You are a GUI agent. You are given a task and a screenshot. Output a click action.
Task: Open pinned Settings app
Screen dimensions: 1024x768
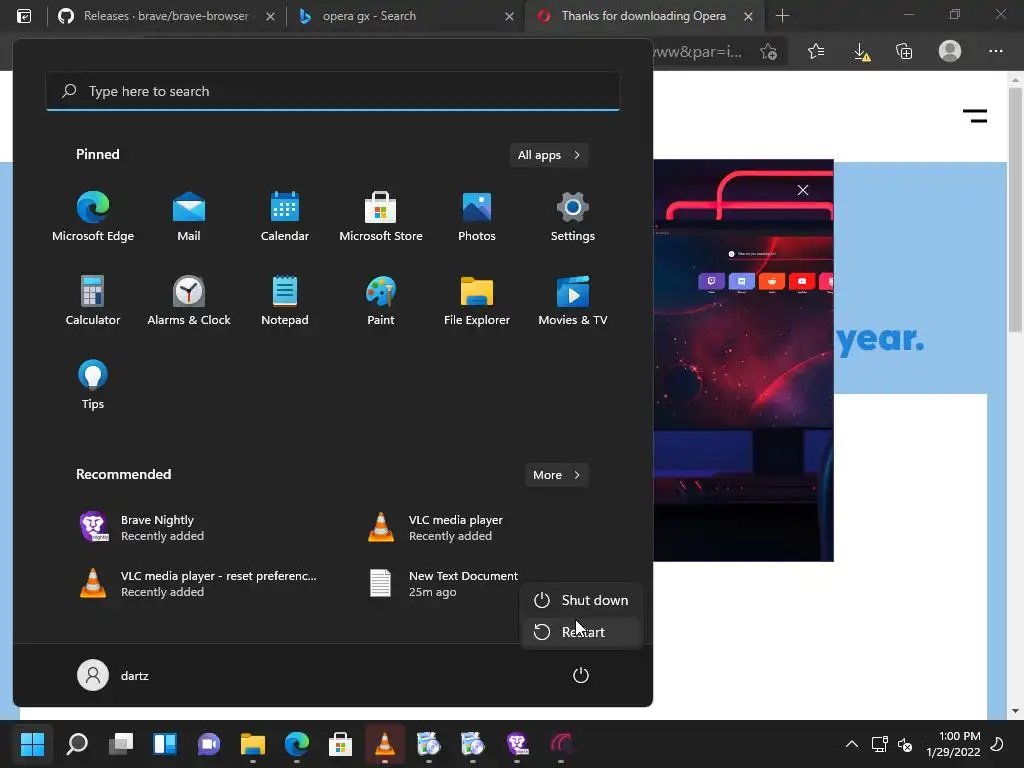point(573,217)
